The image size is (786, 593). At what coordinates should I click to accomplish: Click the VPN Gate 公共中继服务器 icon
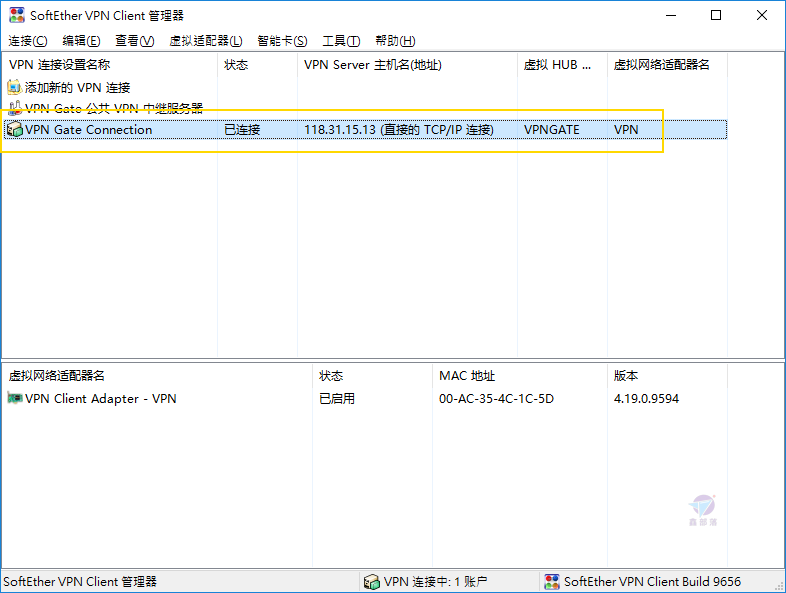pos(15,107)
